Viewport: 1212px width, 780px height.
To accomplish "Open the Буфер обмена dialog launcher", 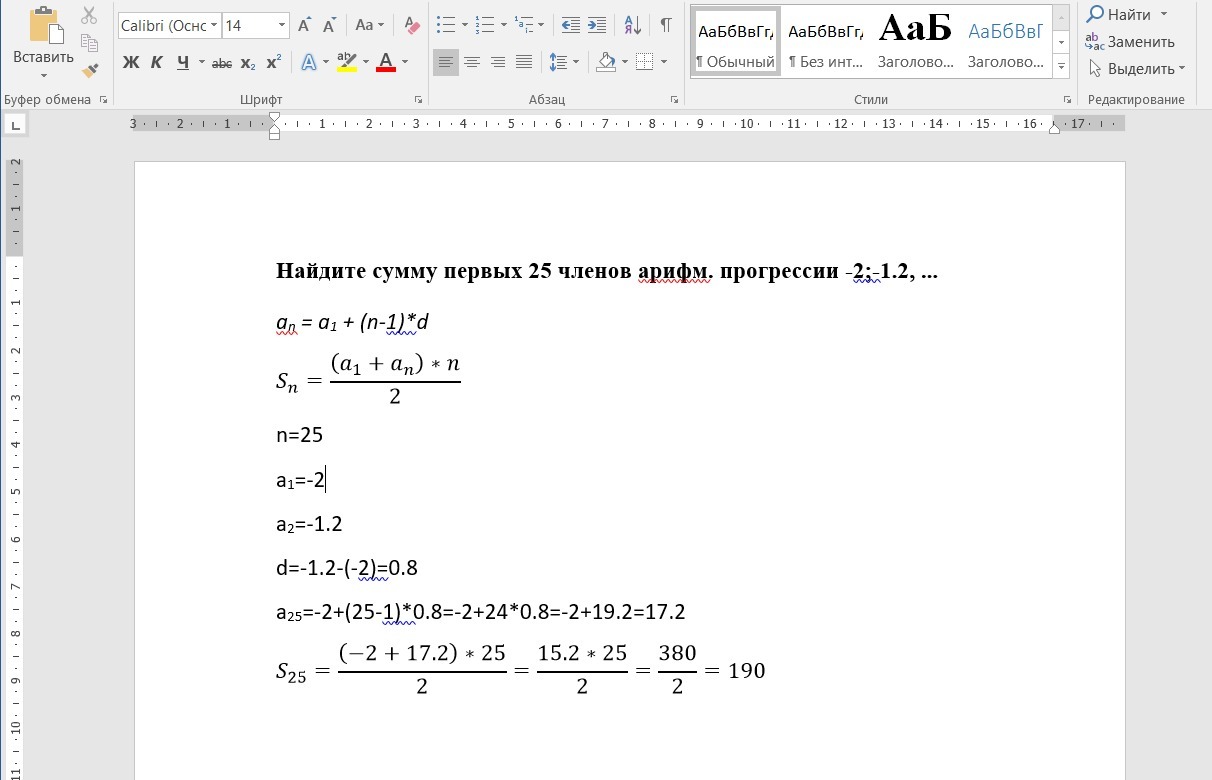I will click(x=103, y=100).
